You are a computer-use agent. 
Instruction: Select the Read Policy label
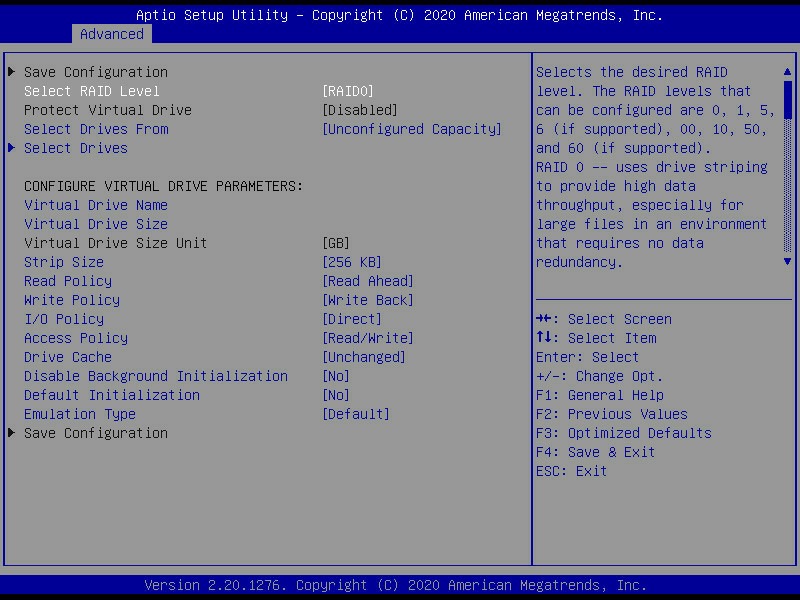(68, 281)
